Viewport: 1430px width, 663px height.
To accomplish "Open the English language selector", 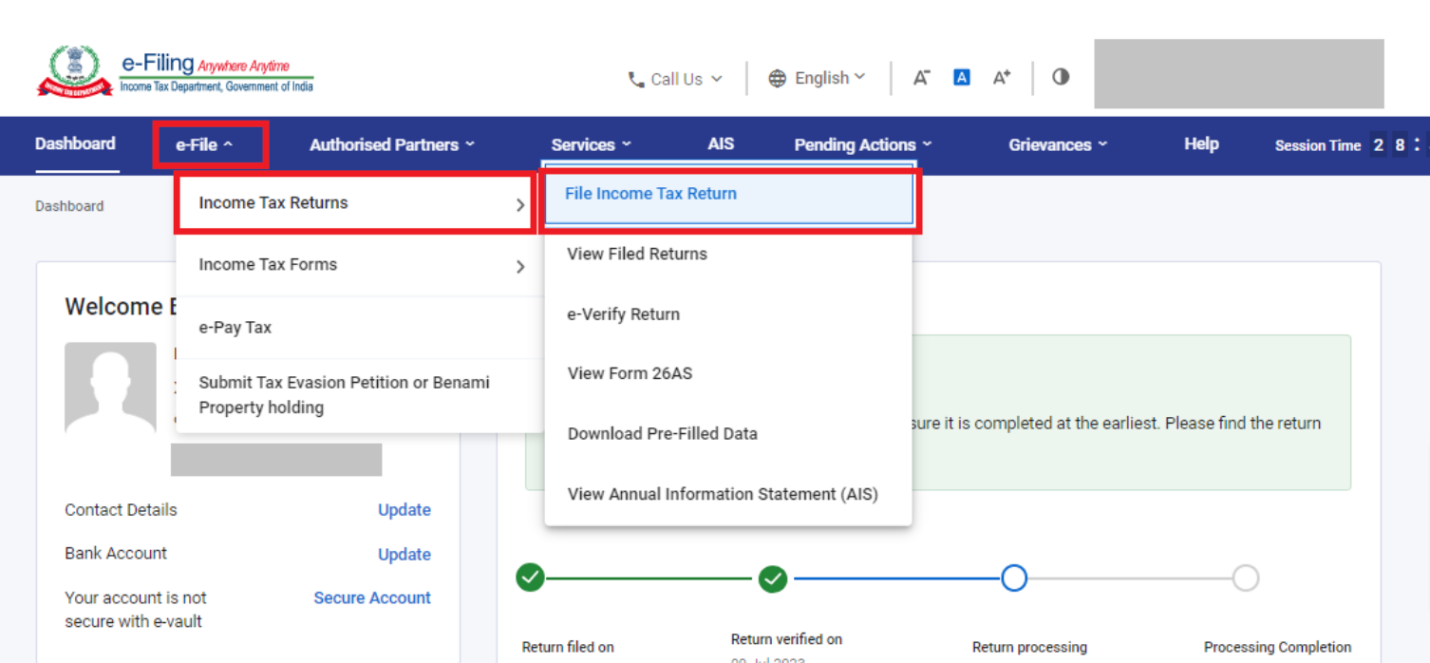I will click(x=817, y=78).
